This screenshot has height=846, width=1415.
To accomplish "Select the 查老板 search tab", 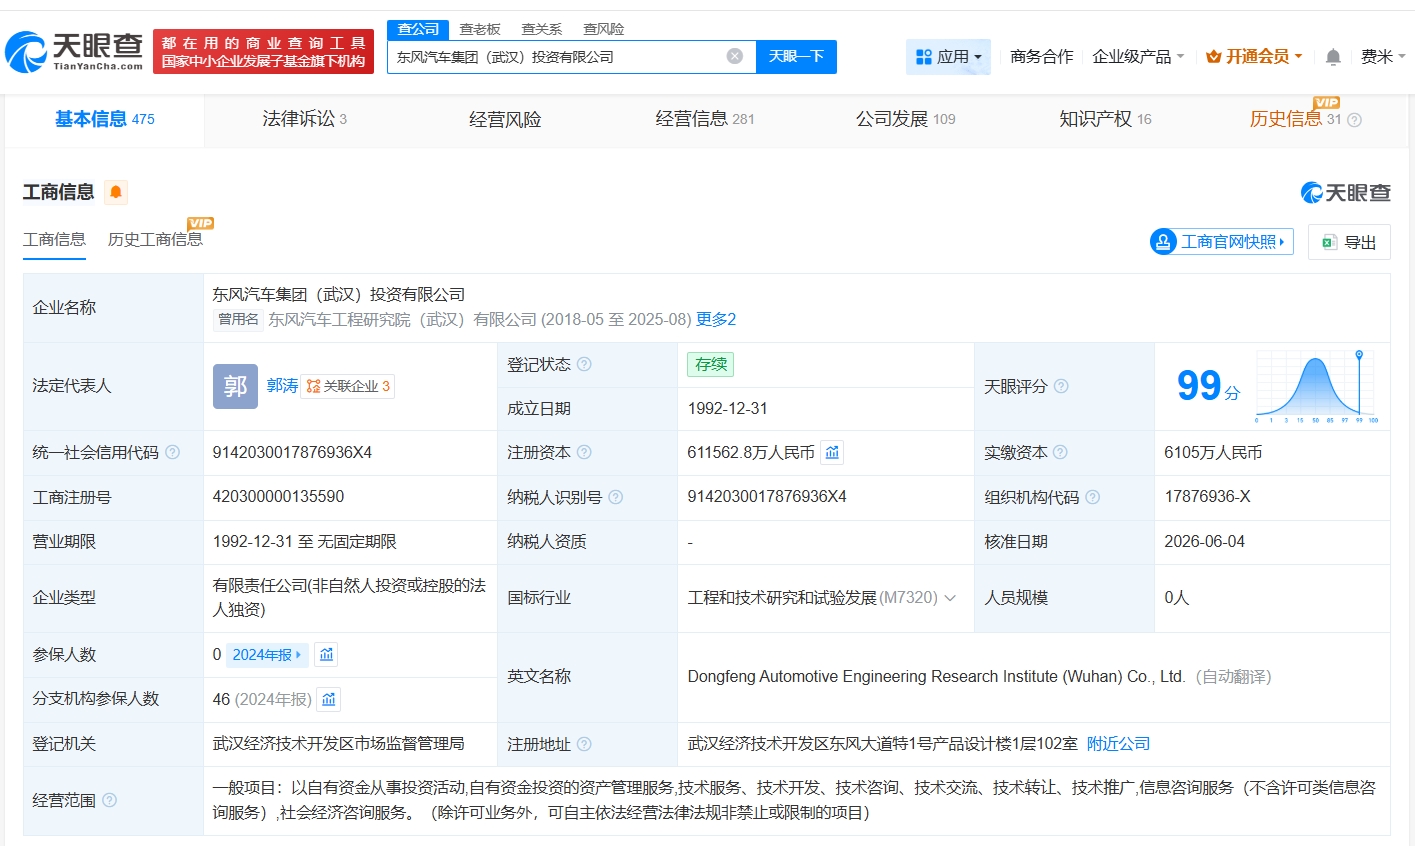I will tap(480, 29).
